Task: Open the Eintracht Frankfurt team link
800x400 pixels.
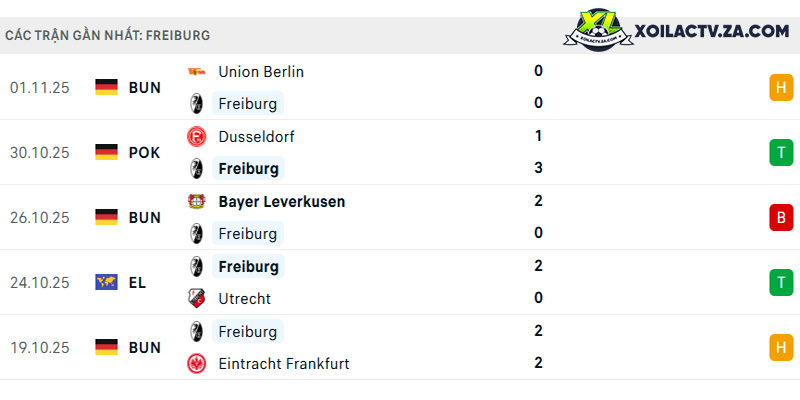Action: coord(284,364)
